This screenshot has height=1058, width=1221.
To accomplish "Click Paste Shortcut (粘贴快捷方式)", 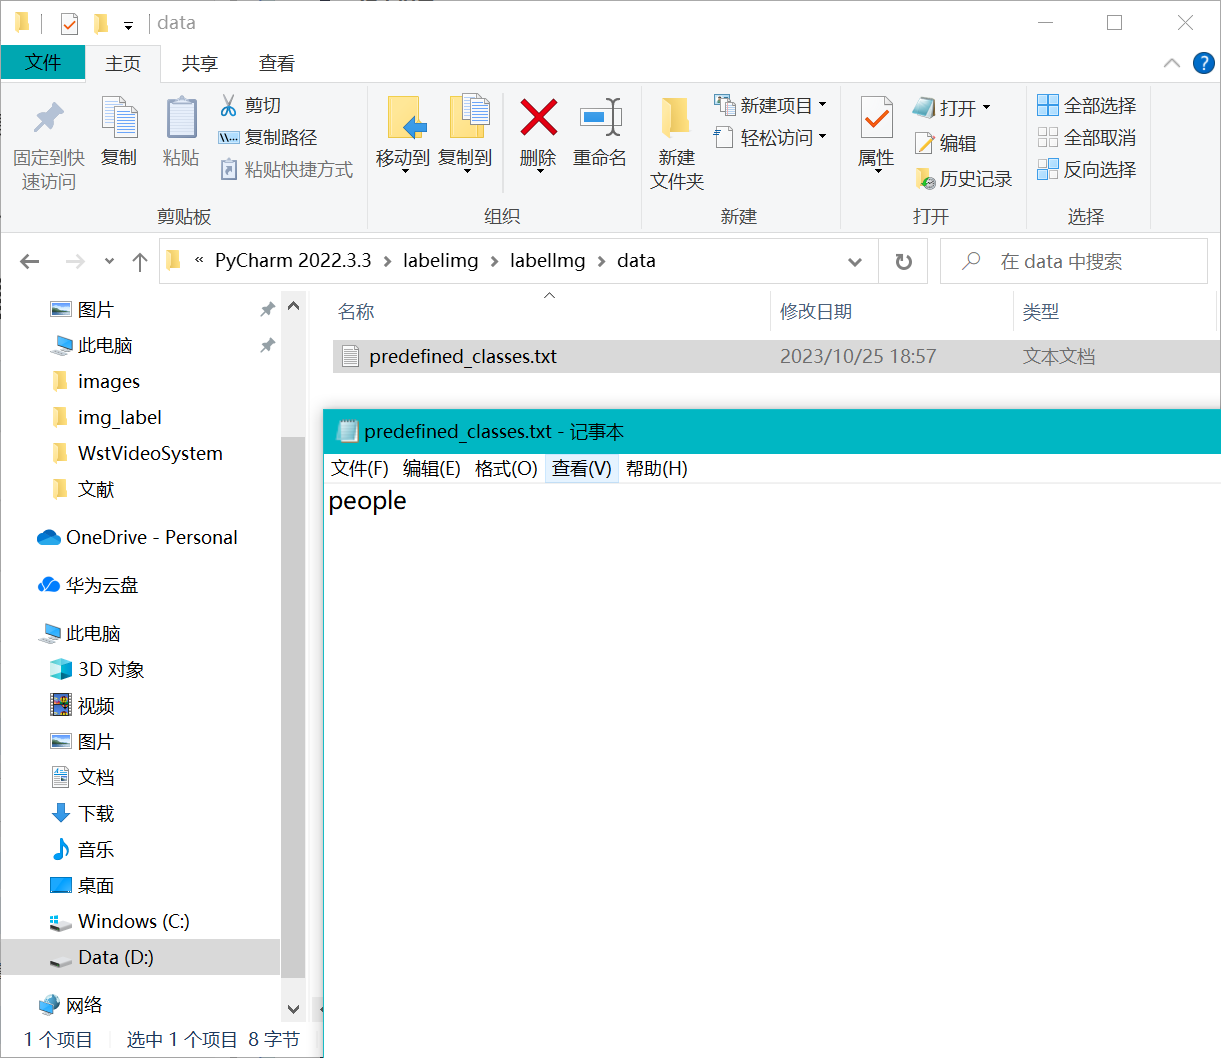I will [286, 169].
